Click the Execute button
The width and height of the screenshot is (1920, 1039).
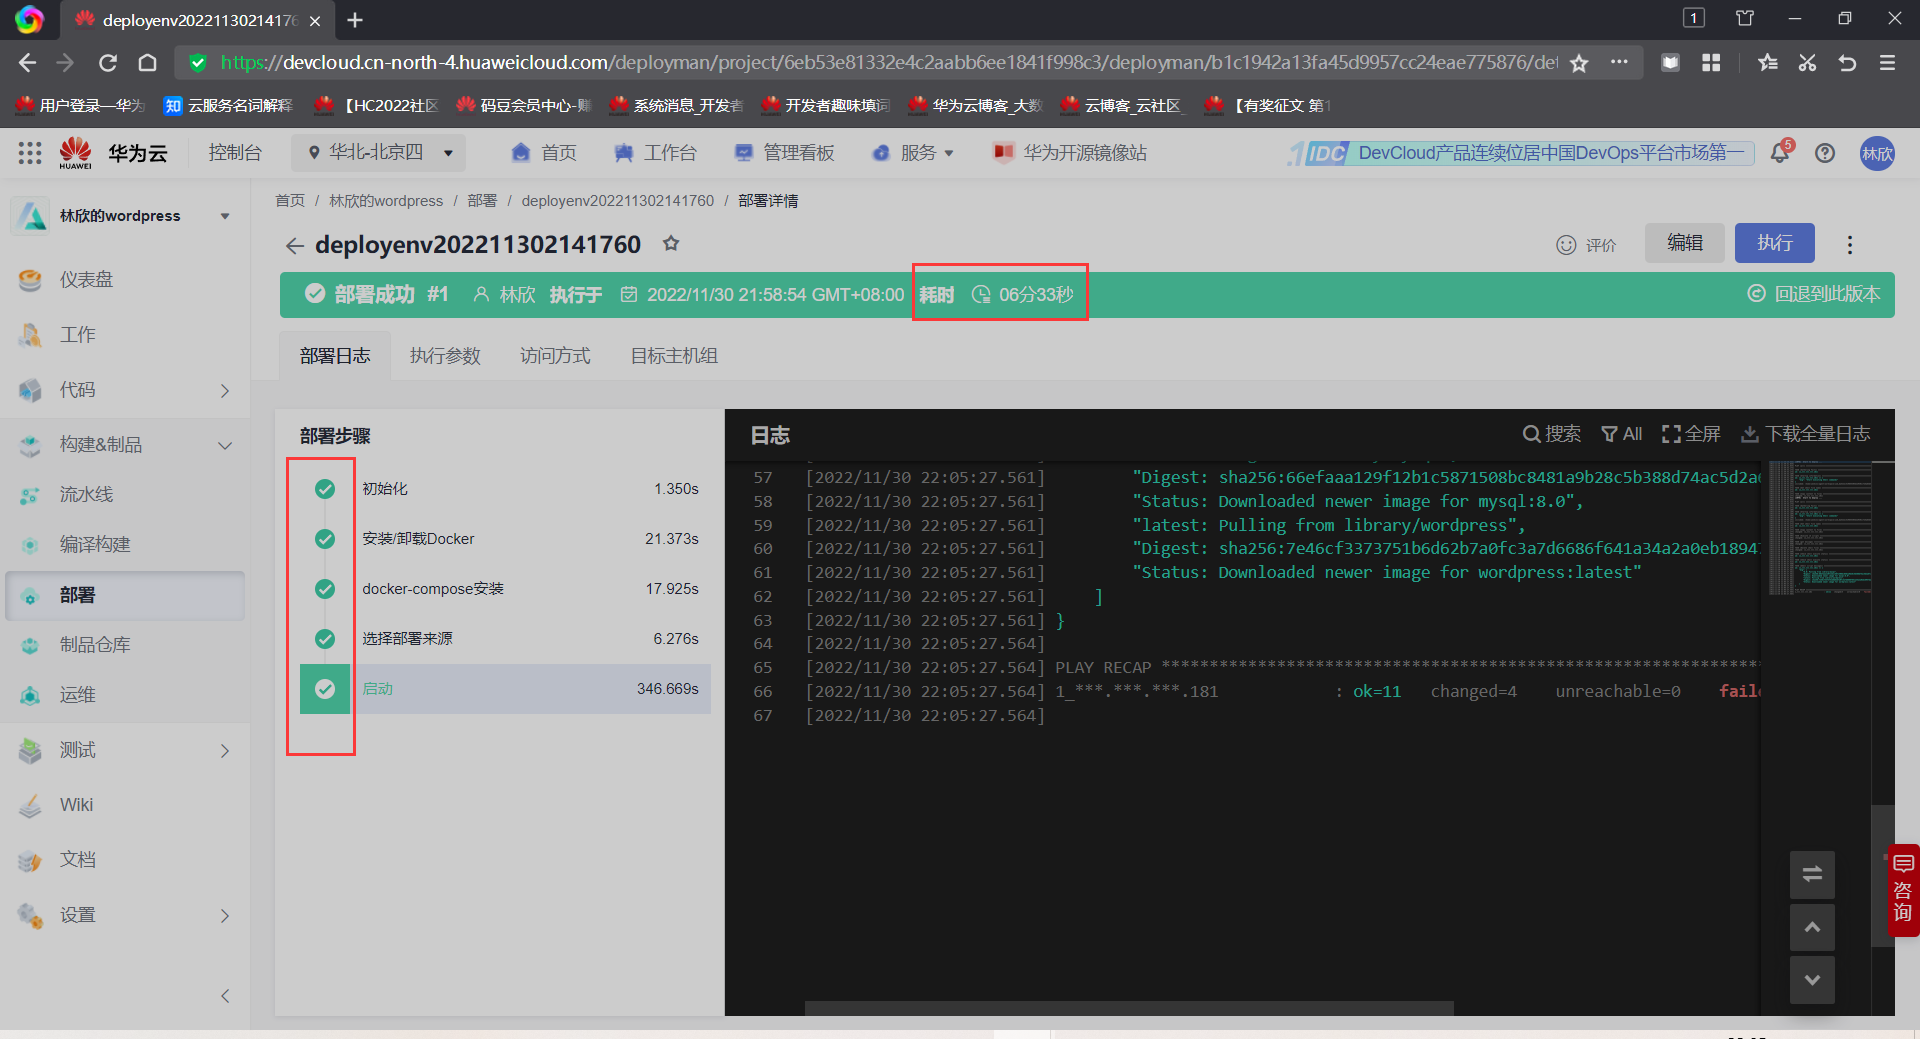(x=1775, y=243)
